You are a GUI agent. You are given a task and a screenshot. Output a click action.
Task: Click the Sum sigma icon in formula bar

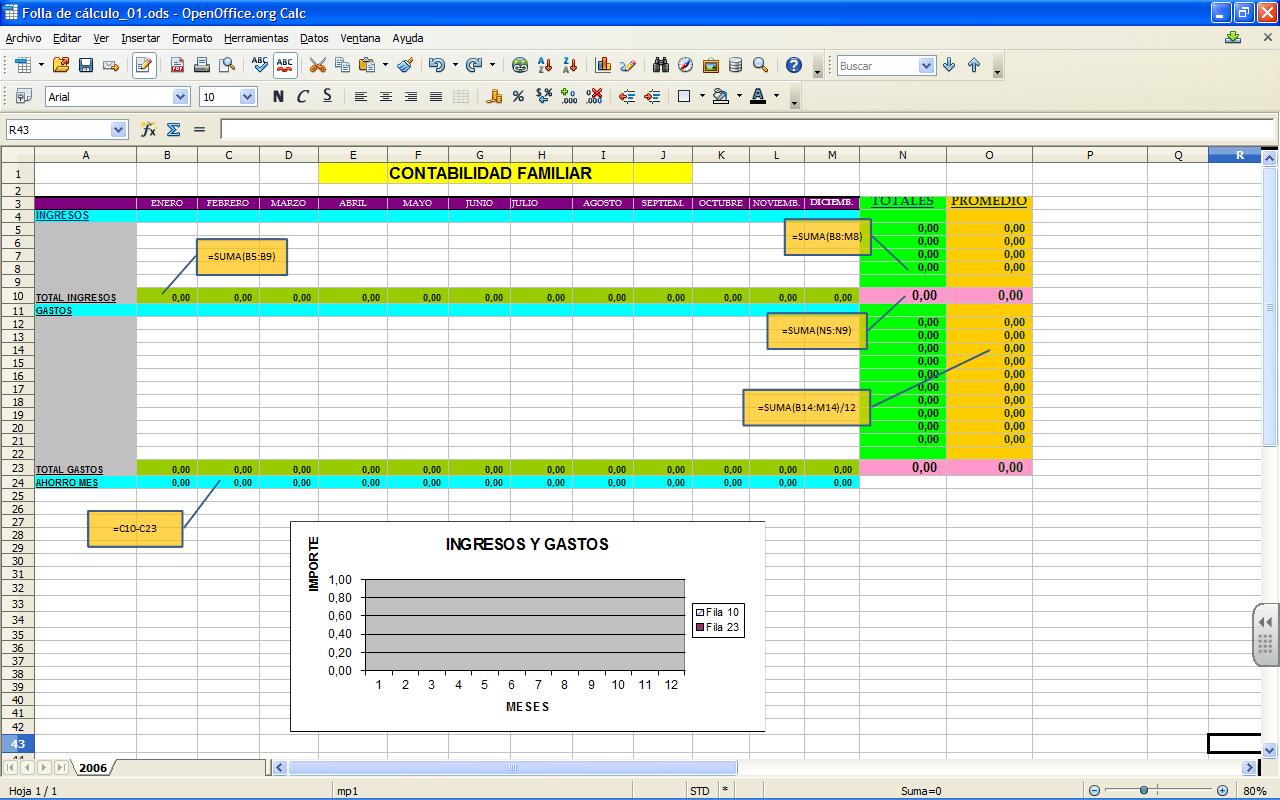click(x=173, y=130)
